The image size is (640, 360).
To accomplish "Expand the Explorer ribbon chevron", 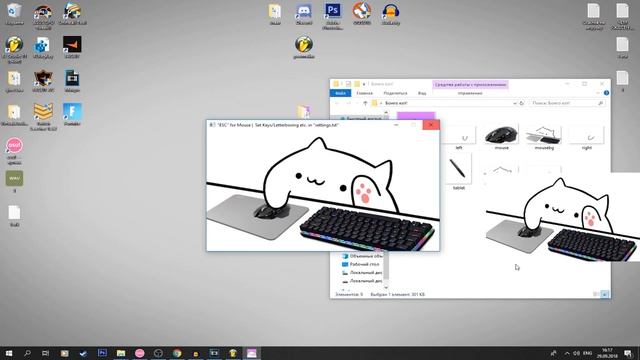I will [598, 93].
